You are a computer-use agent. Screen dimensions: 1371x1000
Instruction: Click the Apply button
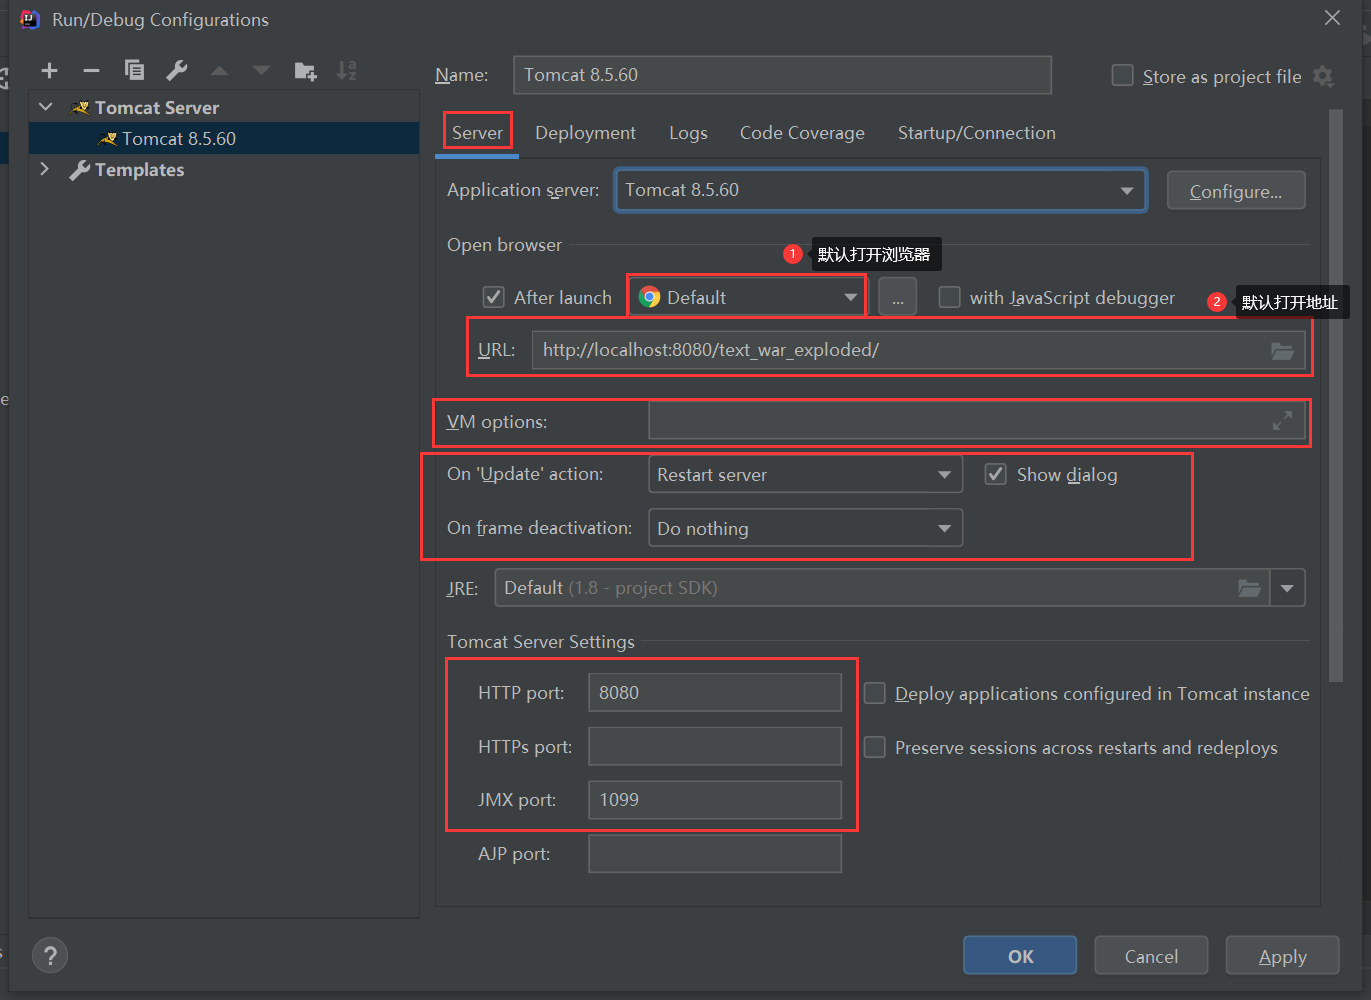(x=1282, y=956)
